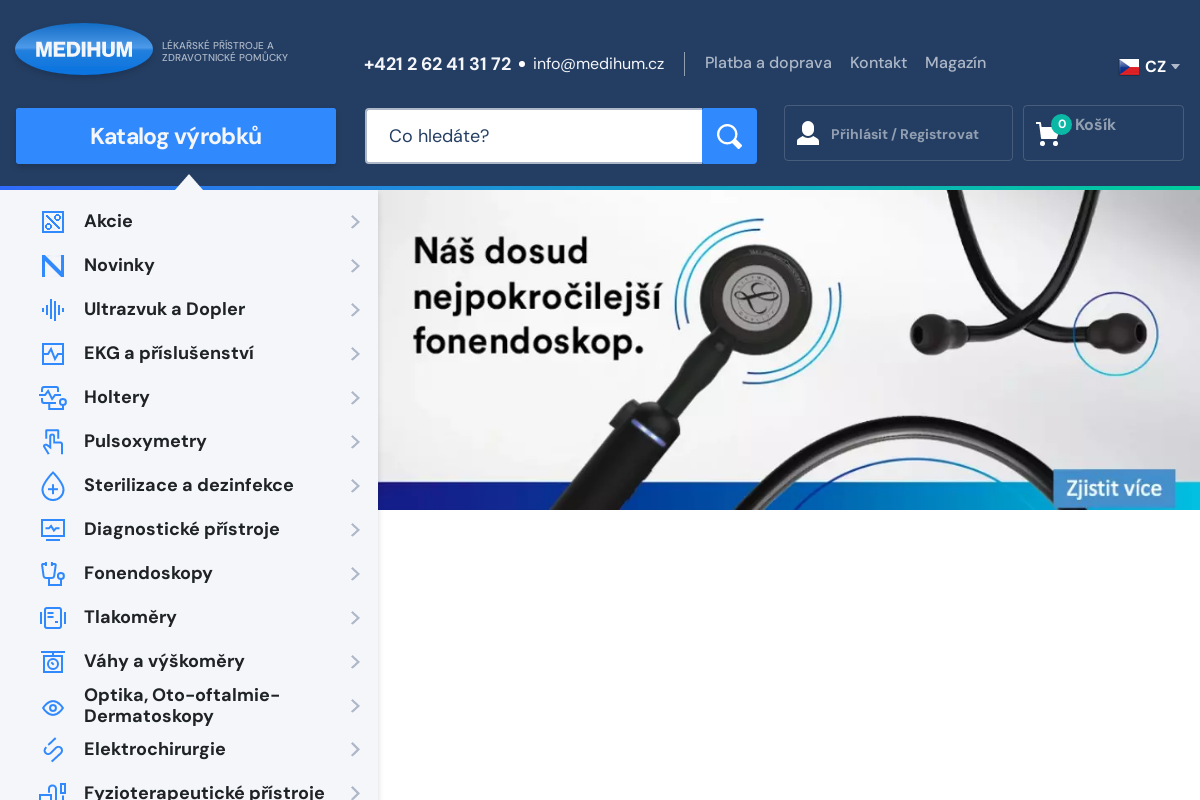Click the Tlakoměry blood pressure monitor icon
The width and height of the screenshot is (1200, 800).
(52, 618)
